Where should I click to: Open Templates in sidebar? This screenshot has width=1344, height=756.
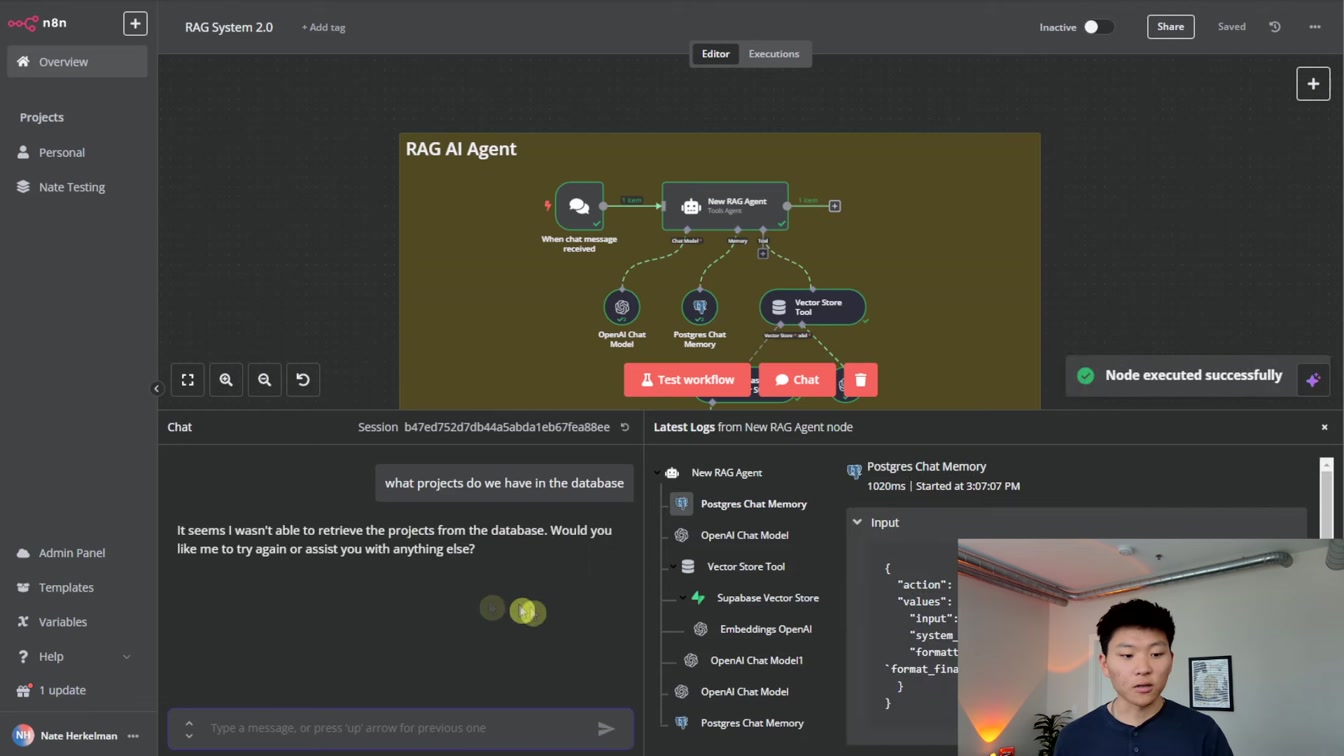click(66, 588)
